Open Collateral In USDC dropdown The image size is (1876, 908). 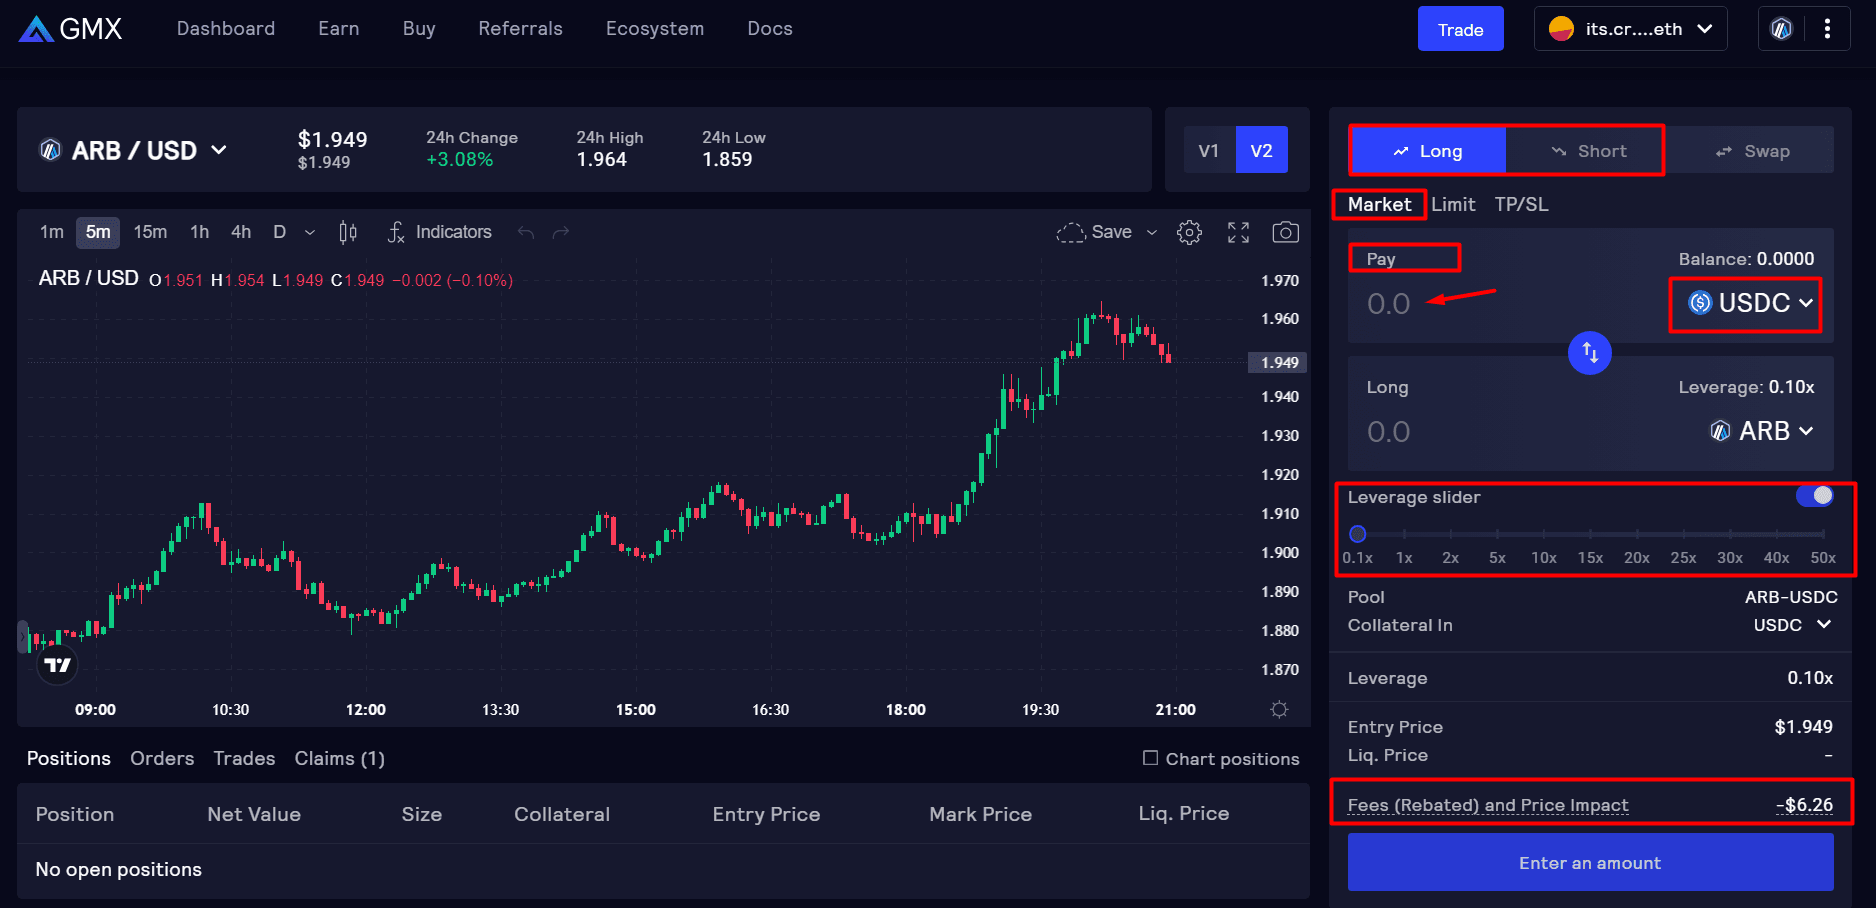tap(1792, 625)
